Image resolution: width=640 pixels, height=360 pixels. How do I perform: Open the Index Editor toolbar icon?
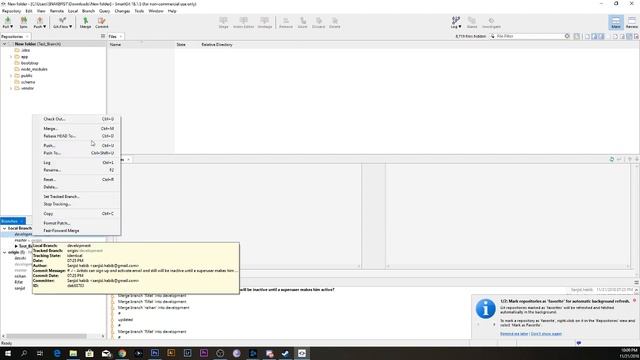(x=244, y=22)
